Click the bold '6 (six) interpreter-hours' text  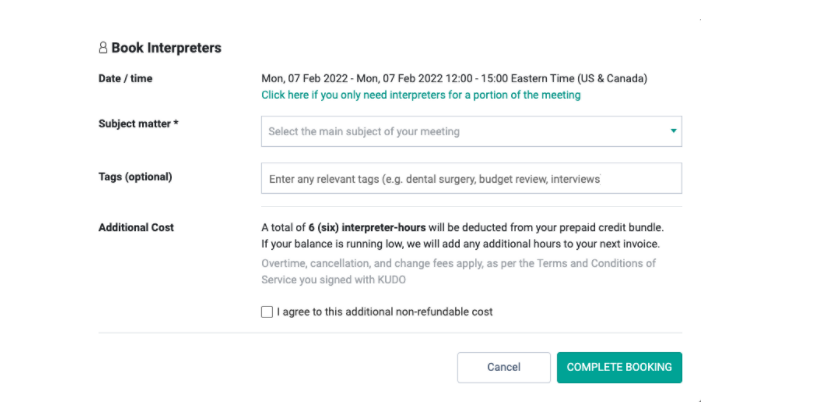[367, 227]
